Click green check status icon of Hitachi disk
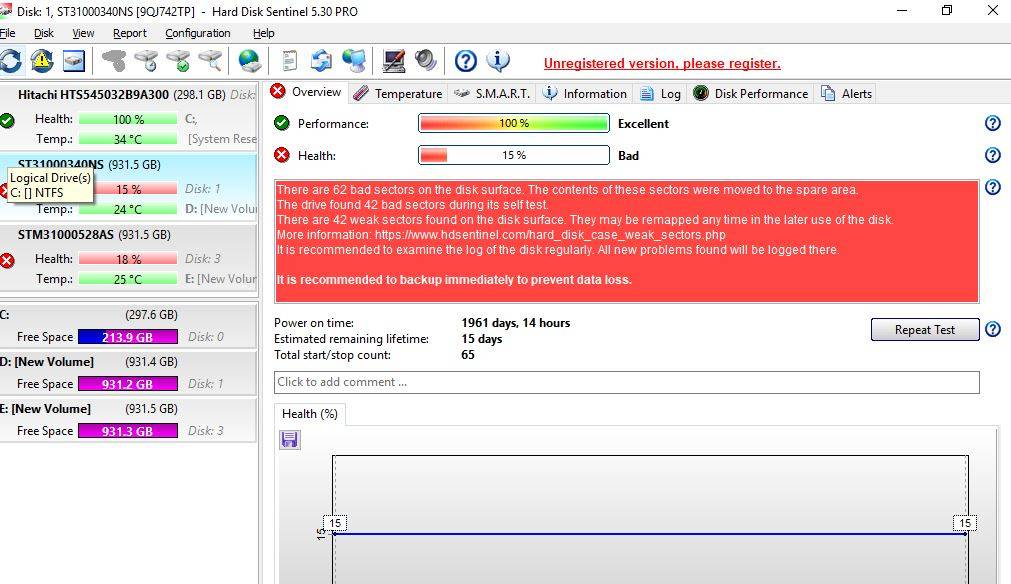The image size is (1011, 584). pyautogui.click(x=7, y=120)
